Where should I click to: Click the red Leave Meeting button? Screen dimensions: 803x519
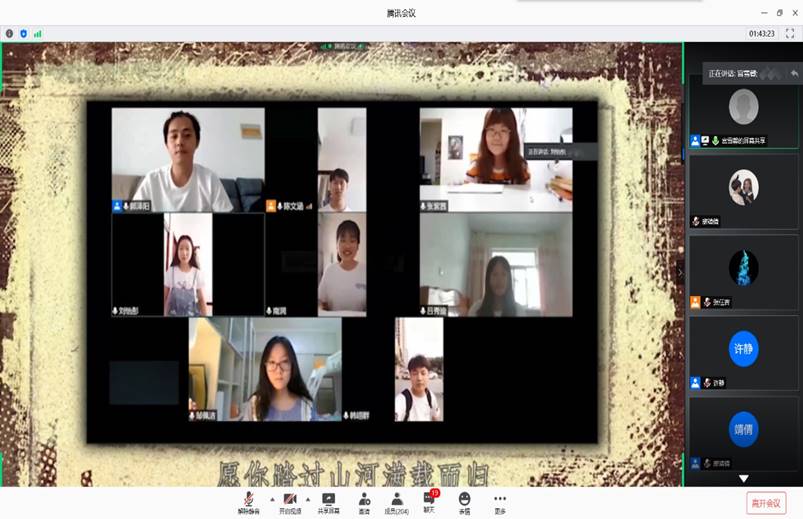(766, 503)
